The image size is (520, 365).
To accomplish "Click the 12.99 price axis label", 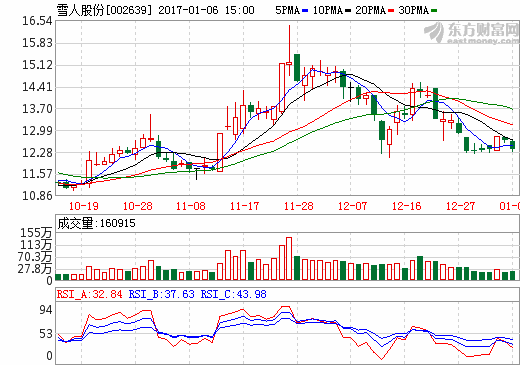I will point(37,131).
